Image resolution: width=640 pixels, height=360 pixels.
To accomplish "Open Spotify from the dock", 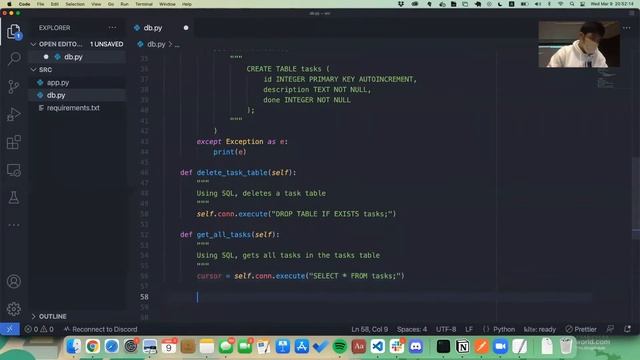I will pos(340,347).
